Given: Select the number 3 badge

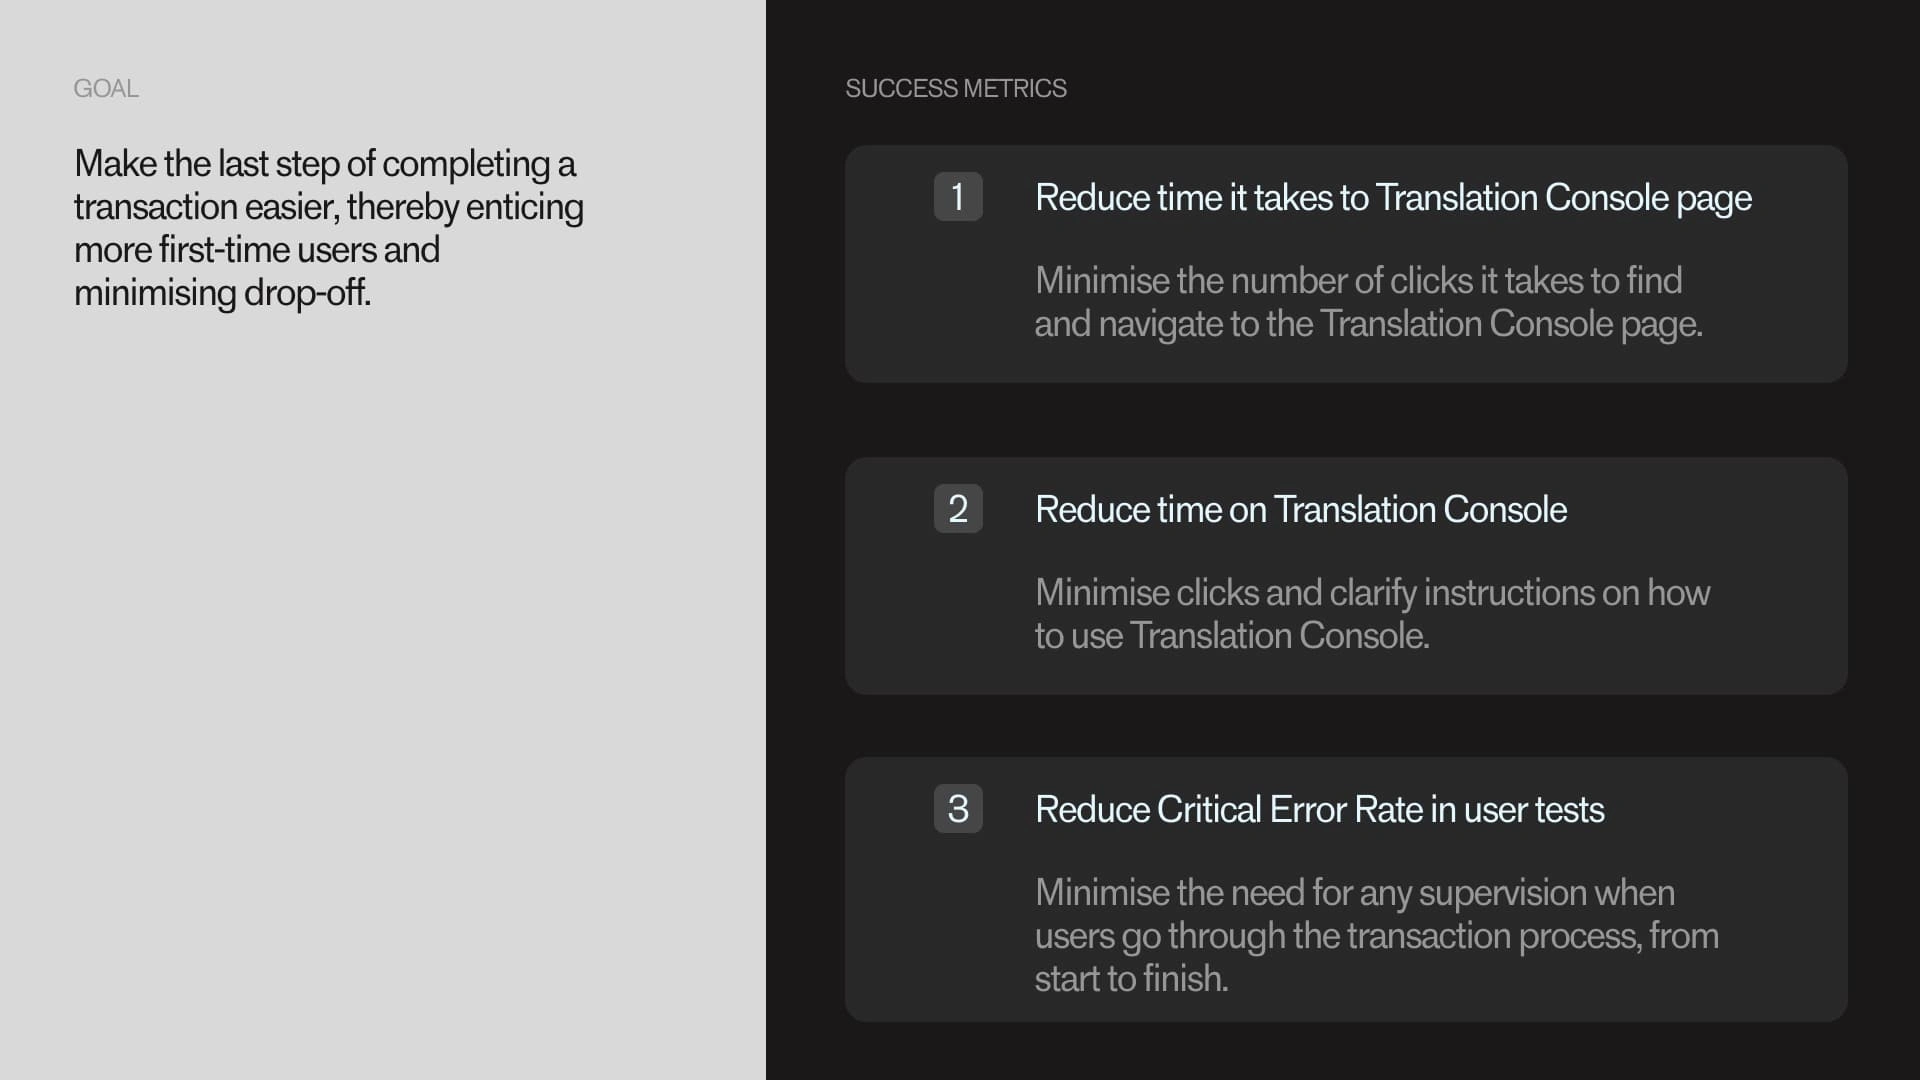Looking at the screenshot, I should pos(957,809).
